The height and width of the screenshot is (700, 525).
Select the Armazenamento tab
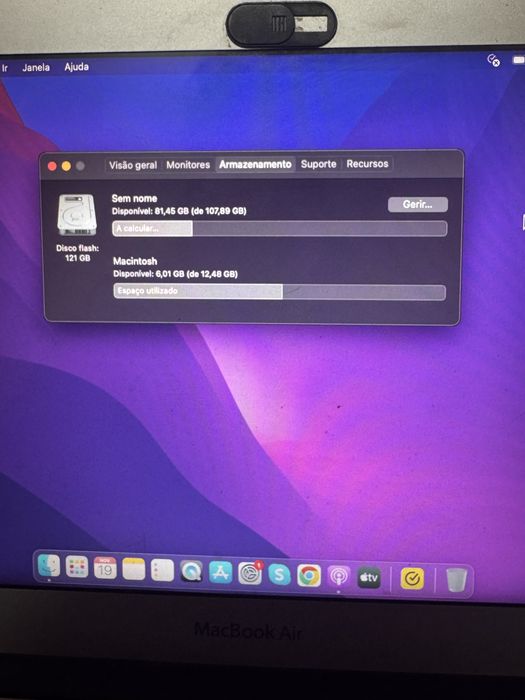tap(255, 164)
